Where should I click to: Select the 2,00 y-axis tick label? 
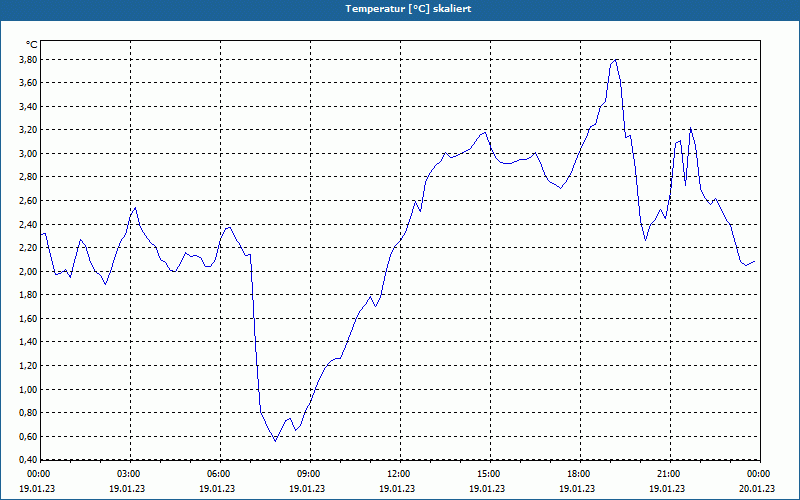coord(28,271)
